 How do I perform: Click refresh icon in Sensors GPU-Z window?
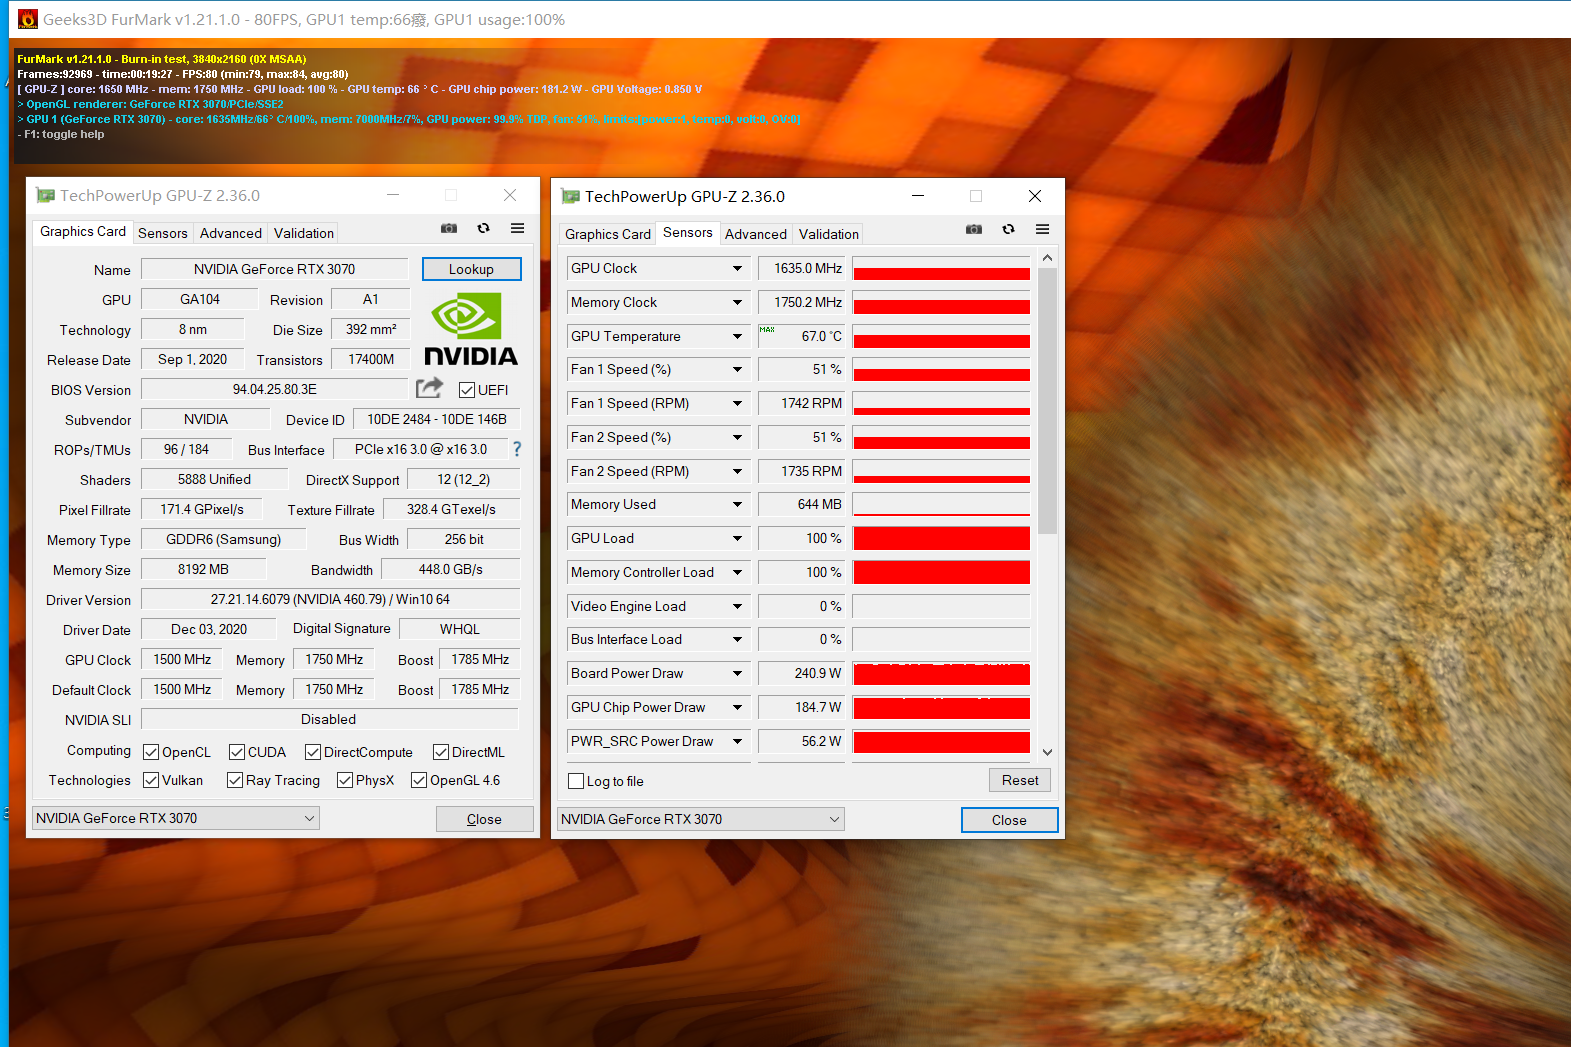click(1008, 230)
